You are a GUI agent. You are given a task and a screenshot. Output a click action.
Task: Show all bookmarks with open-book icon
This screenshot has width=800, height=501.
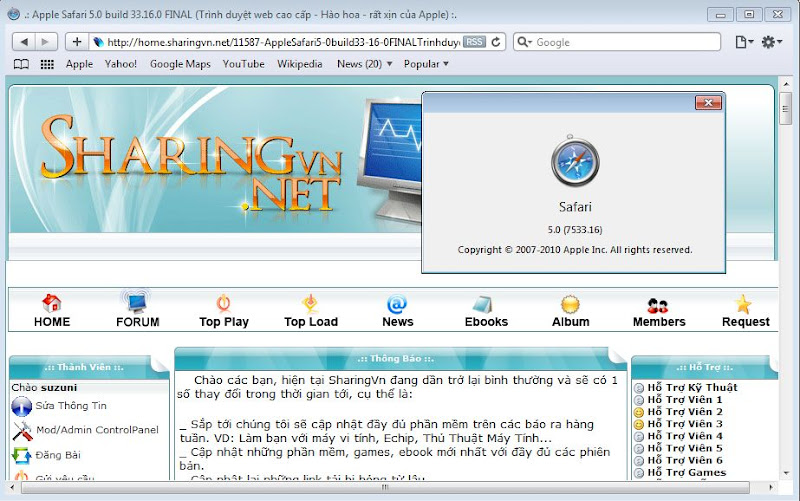tap(21, 64)
